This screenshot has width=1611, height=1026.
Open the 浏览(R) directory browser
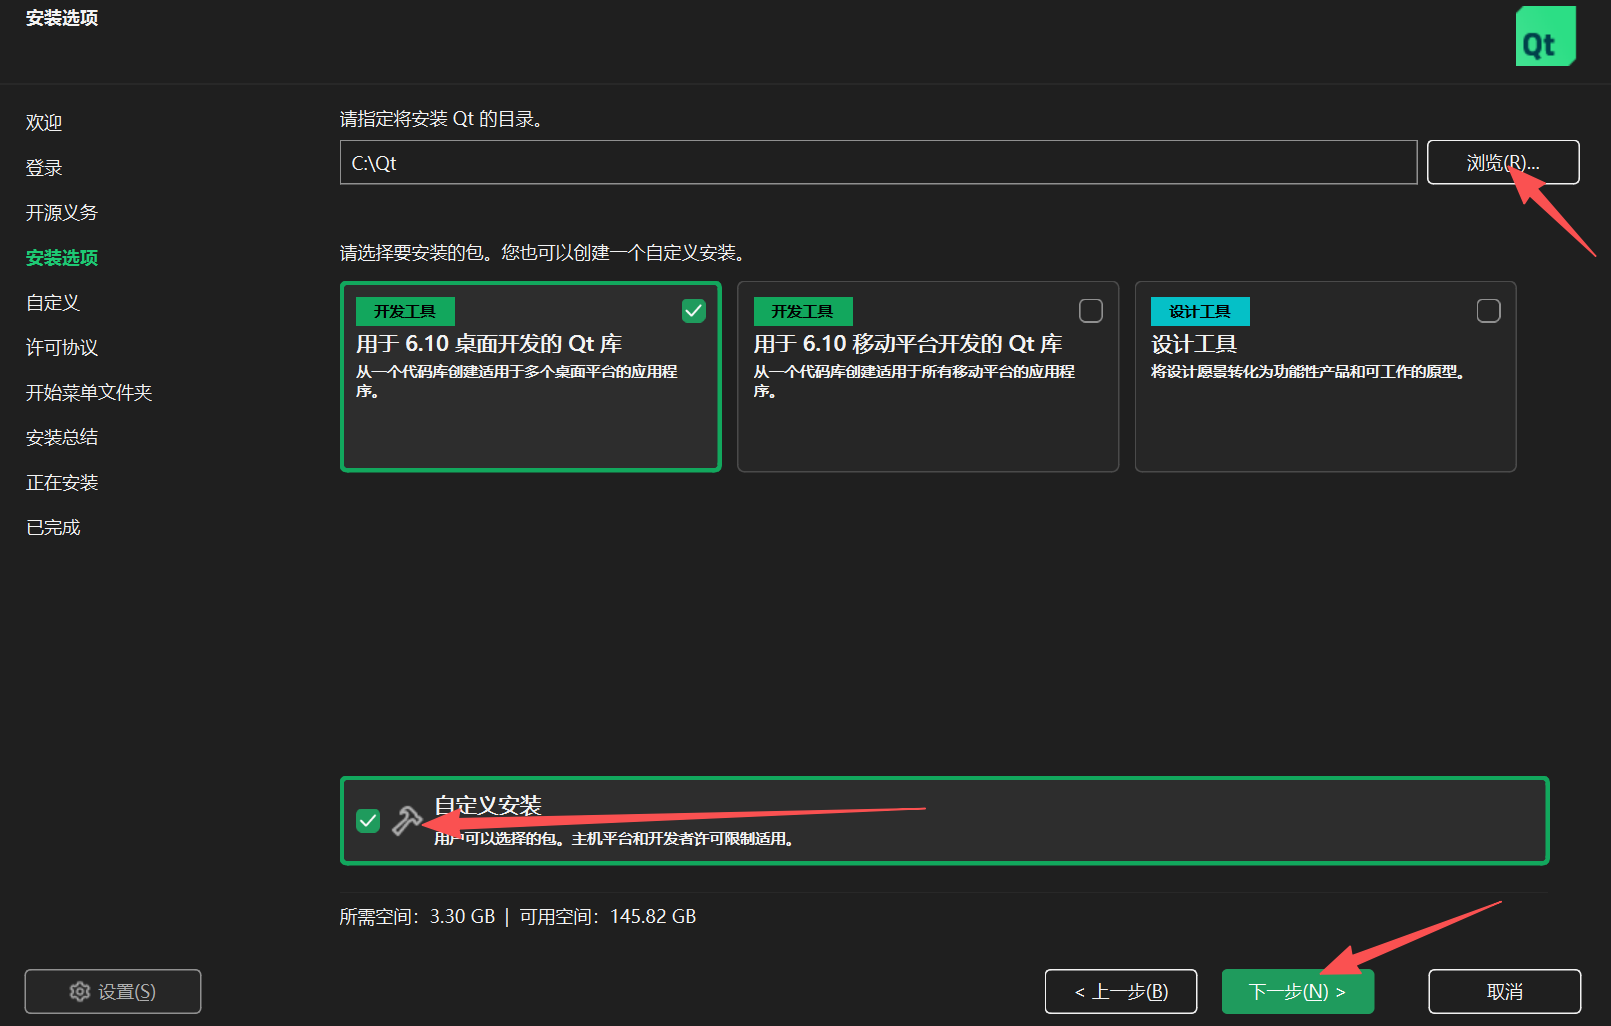(x=1503, y=162)
